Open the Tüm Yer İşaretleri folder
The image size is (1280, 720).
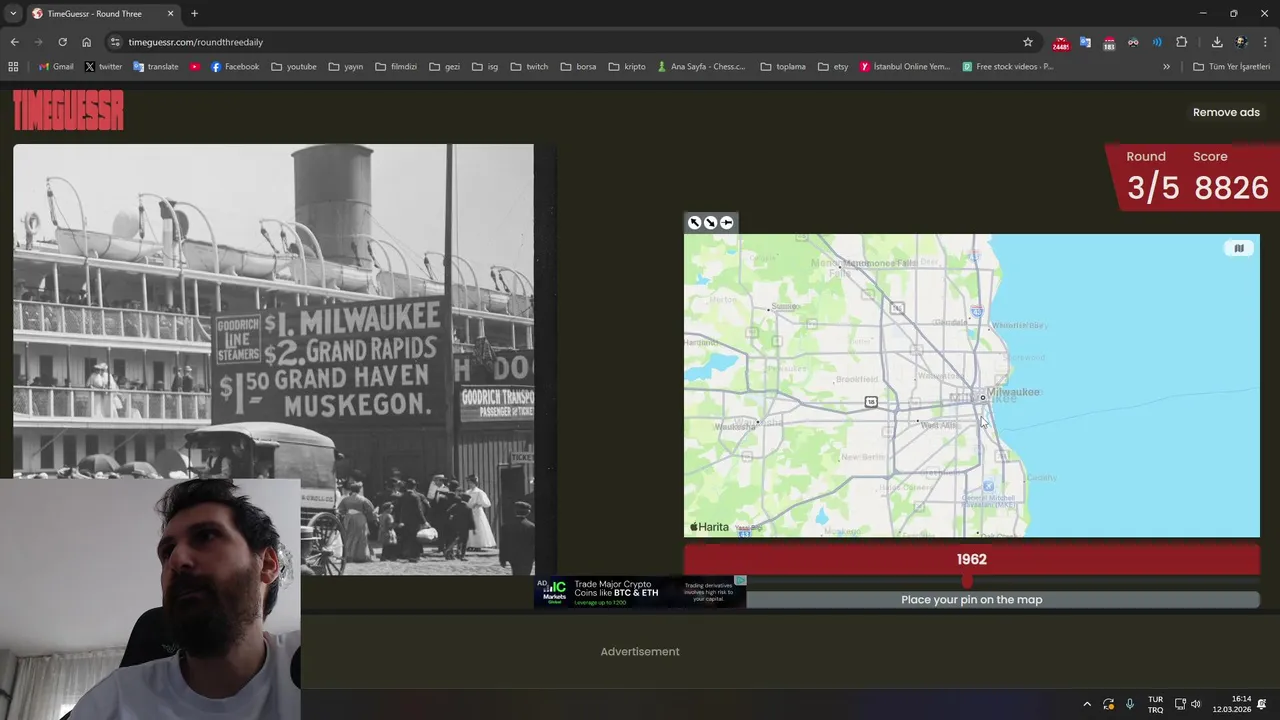tap(1231, 67)
